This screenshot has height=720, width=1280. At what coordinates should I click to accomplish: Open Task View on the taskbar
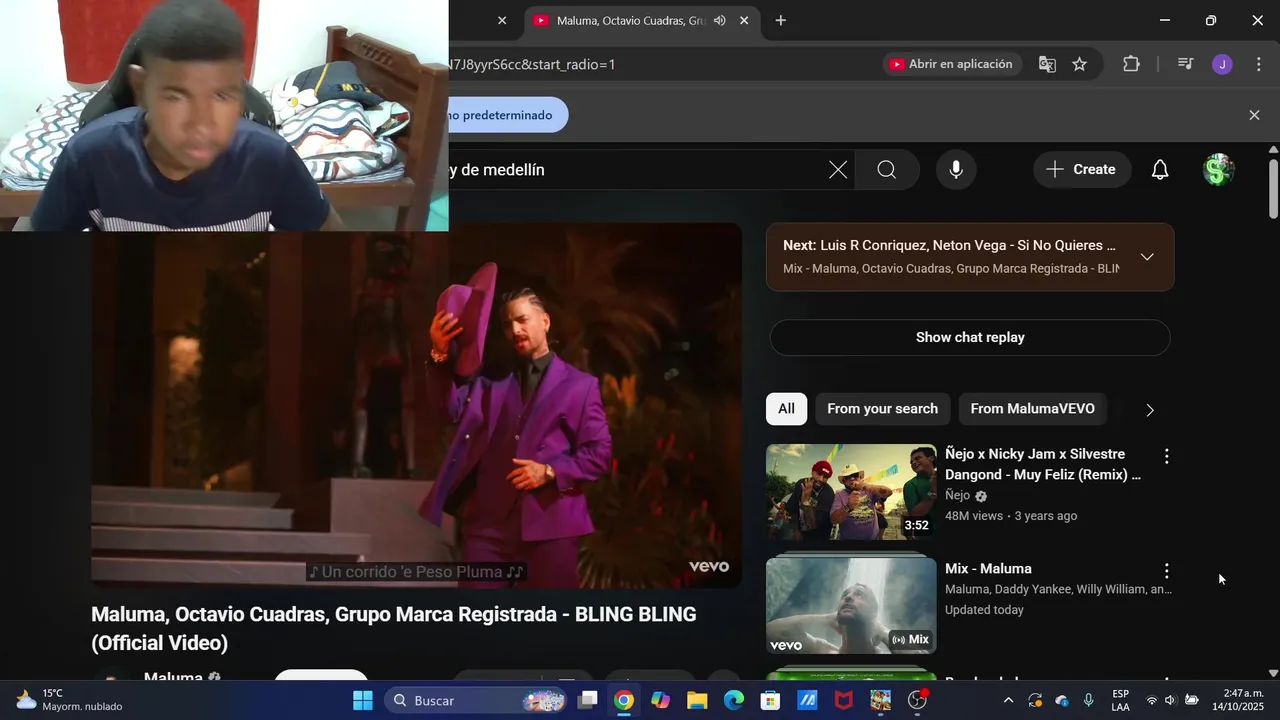(x=588, y=700)
